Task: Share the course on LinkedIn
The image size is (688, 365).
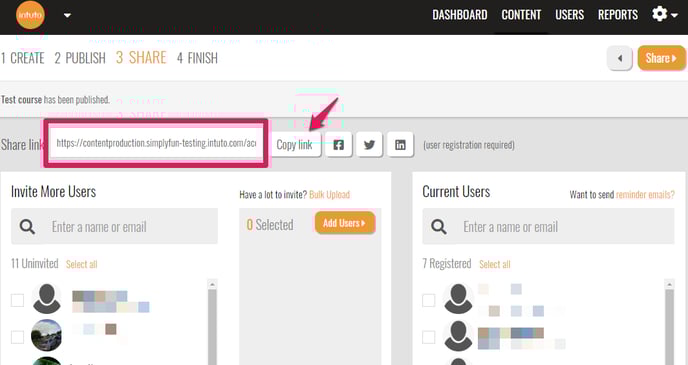Action: tap(400, 144)
